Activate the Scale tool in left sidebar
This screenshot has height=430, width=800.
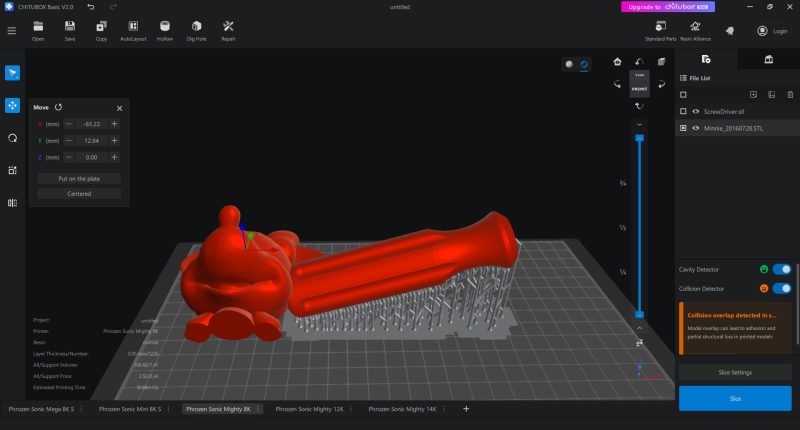(x=12, y=170)
